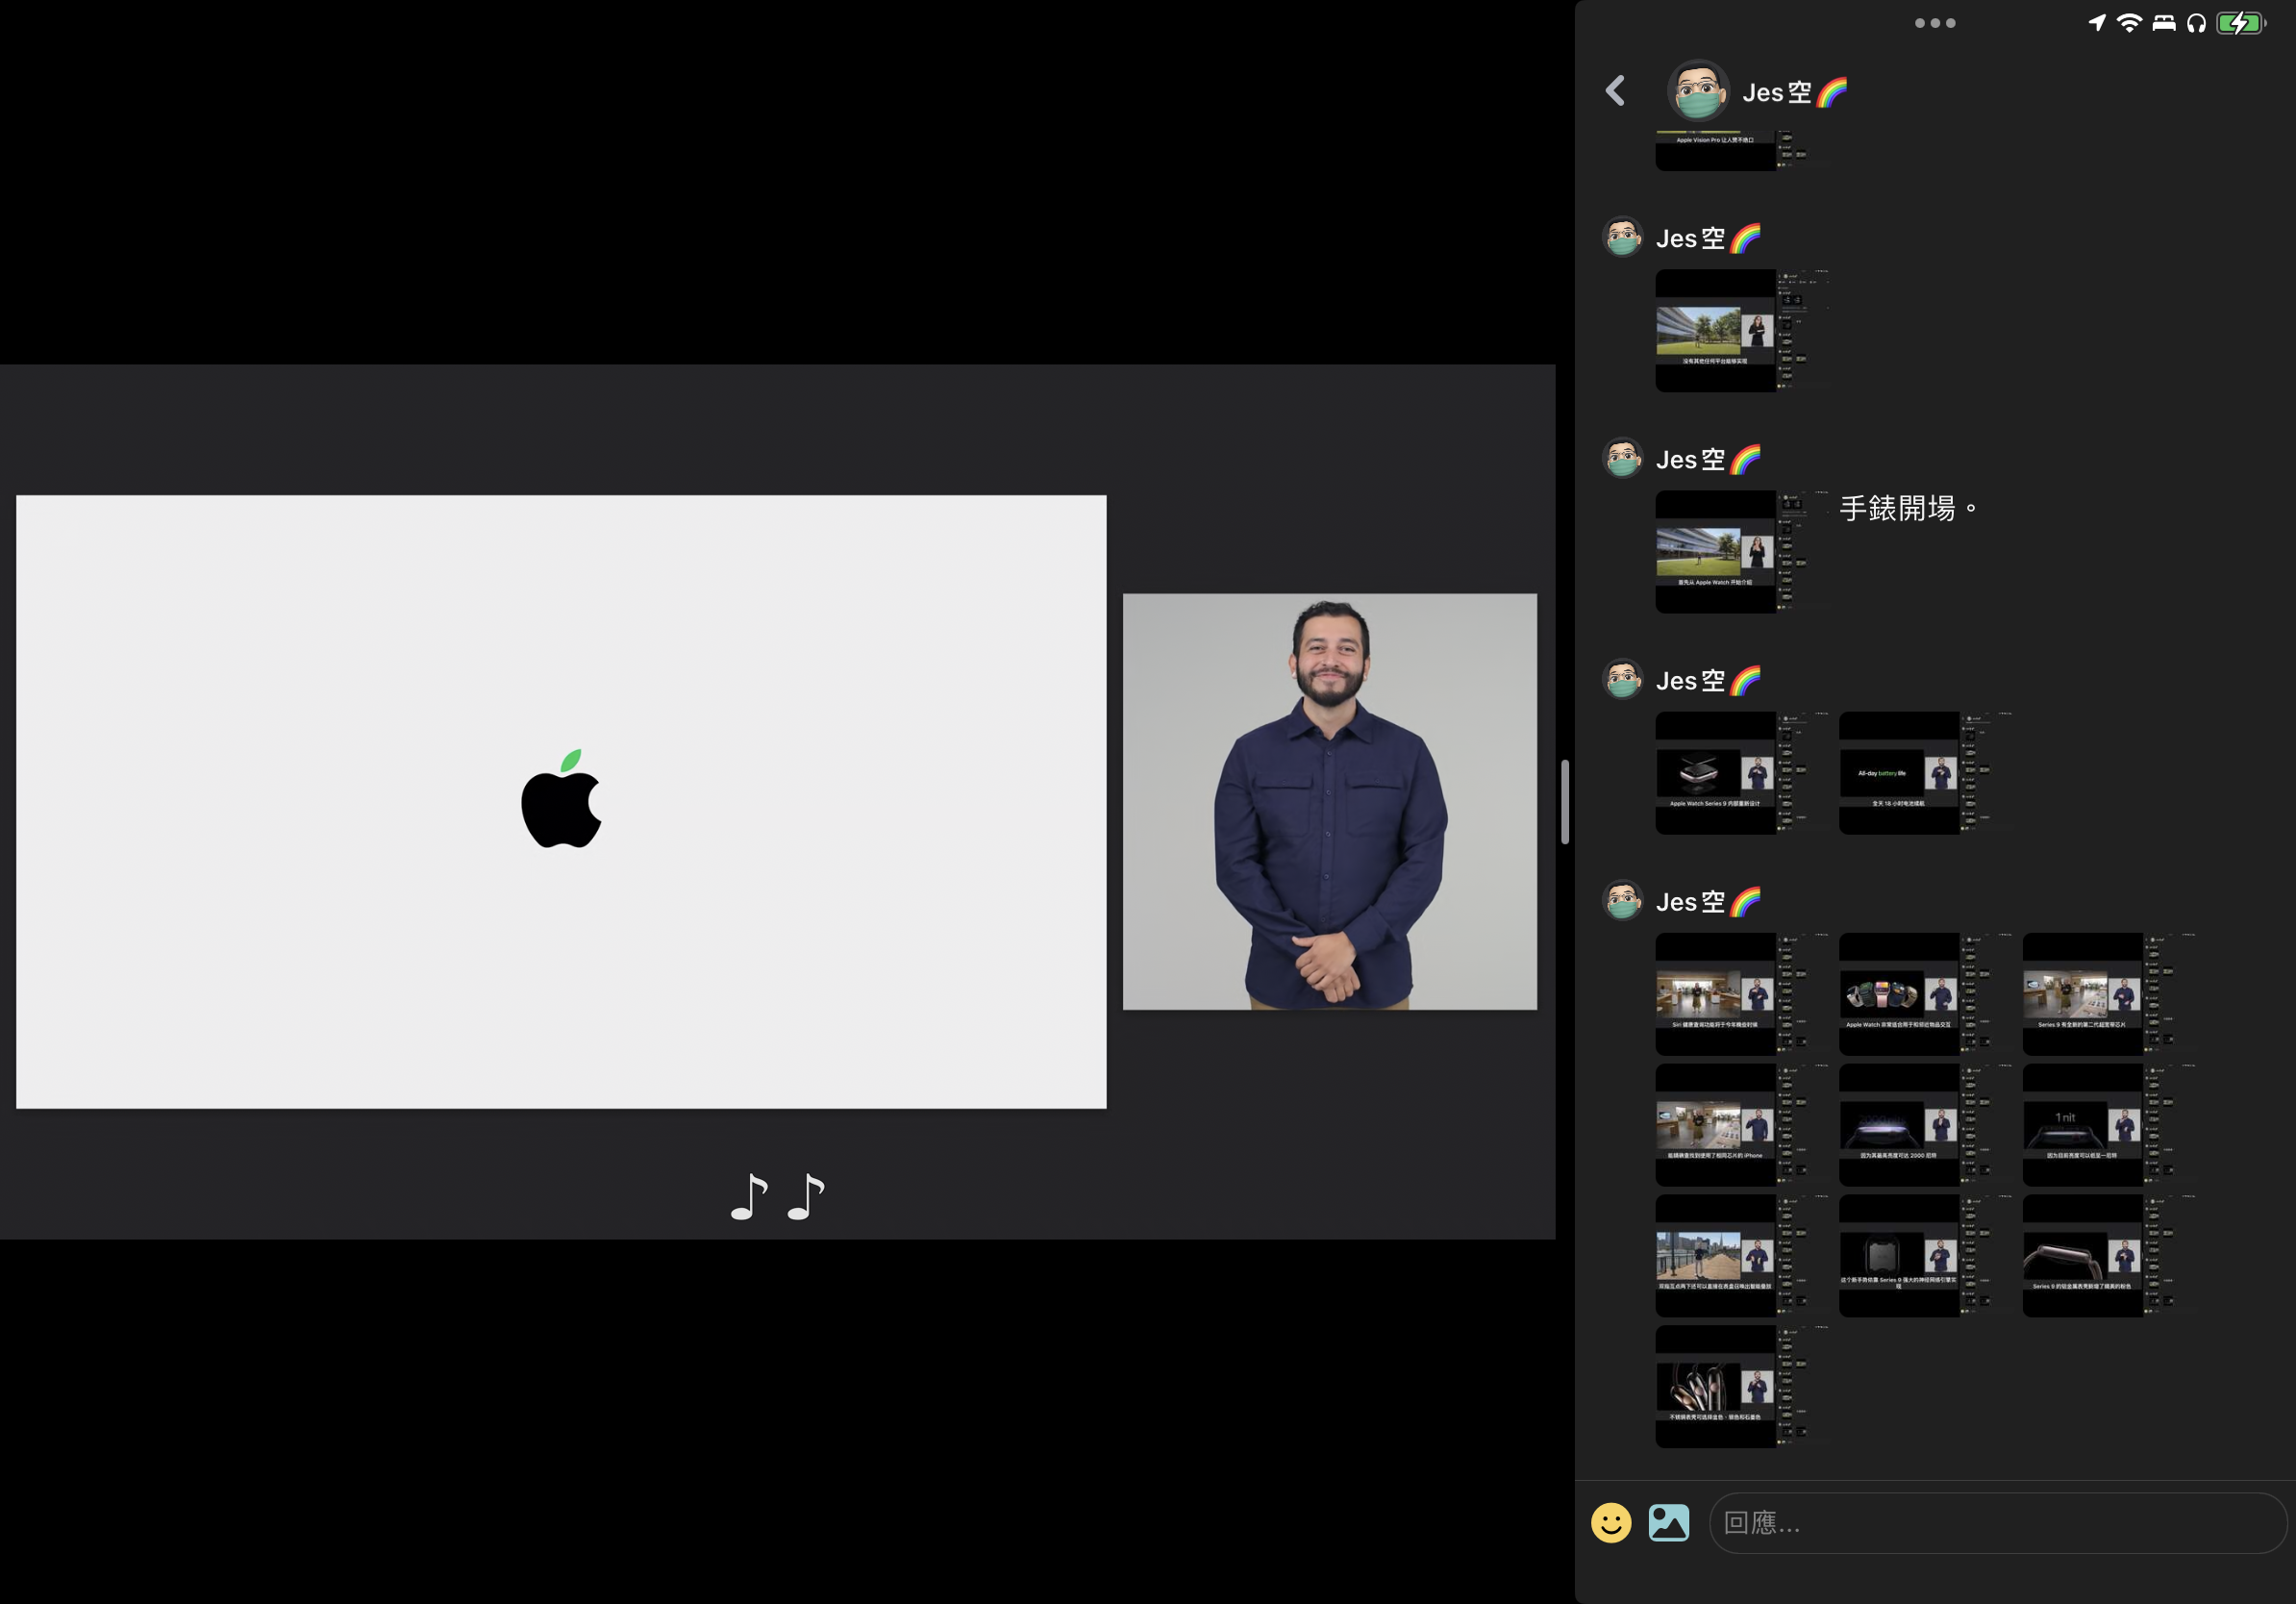Tap the music notes caption below the video
The height and width of the screenshot is (1604, 2296).
pos(777,1196)
